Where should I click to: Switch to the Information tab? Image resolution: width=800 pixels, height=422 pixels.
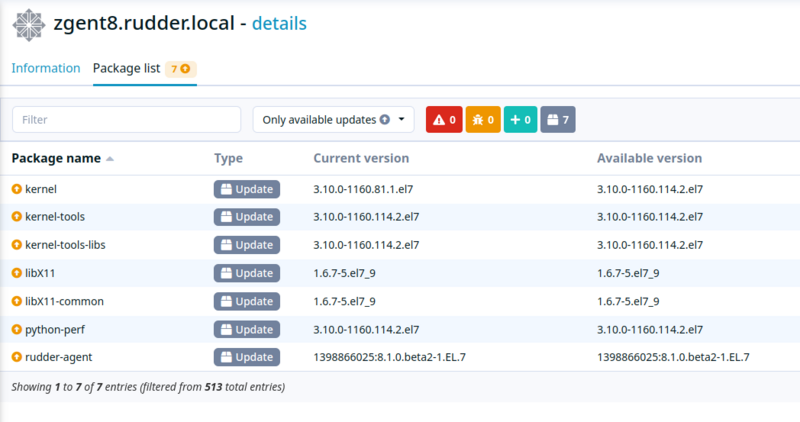[46, 68]
